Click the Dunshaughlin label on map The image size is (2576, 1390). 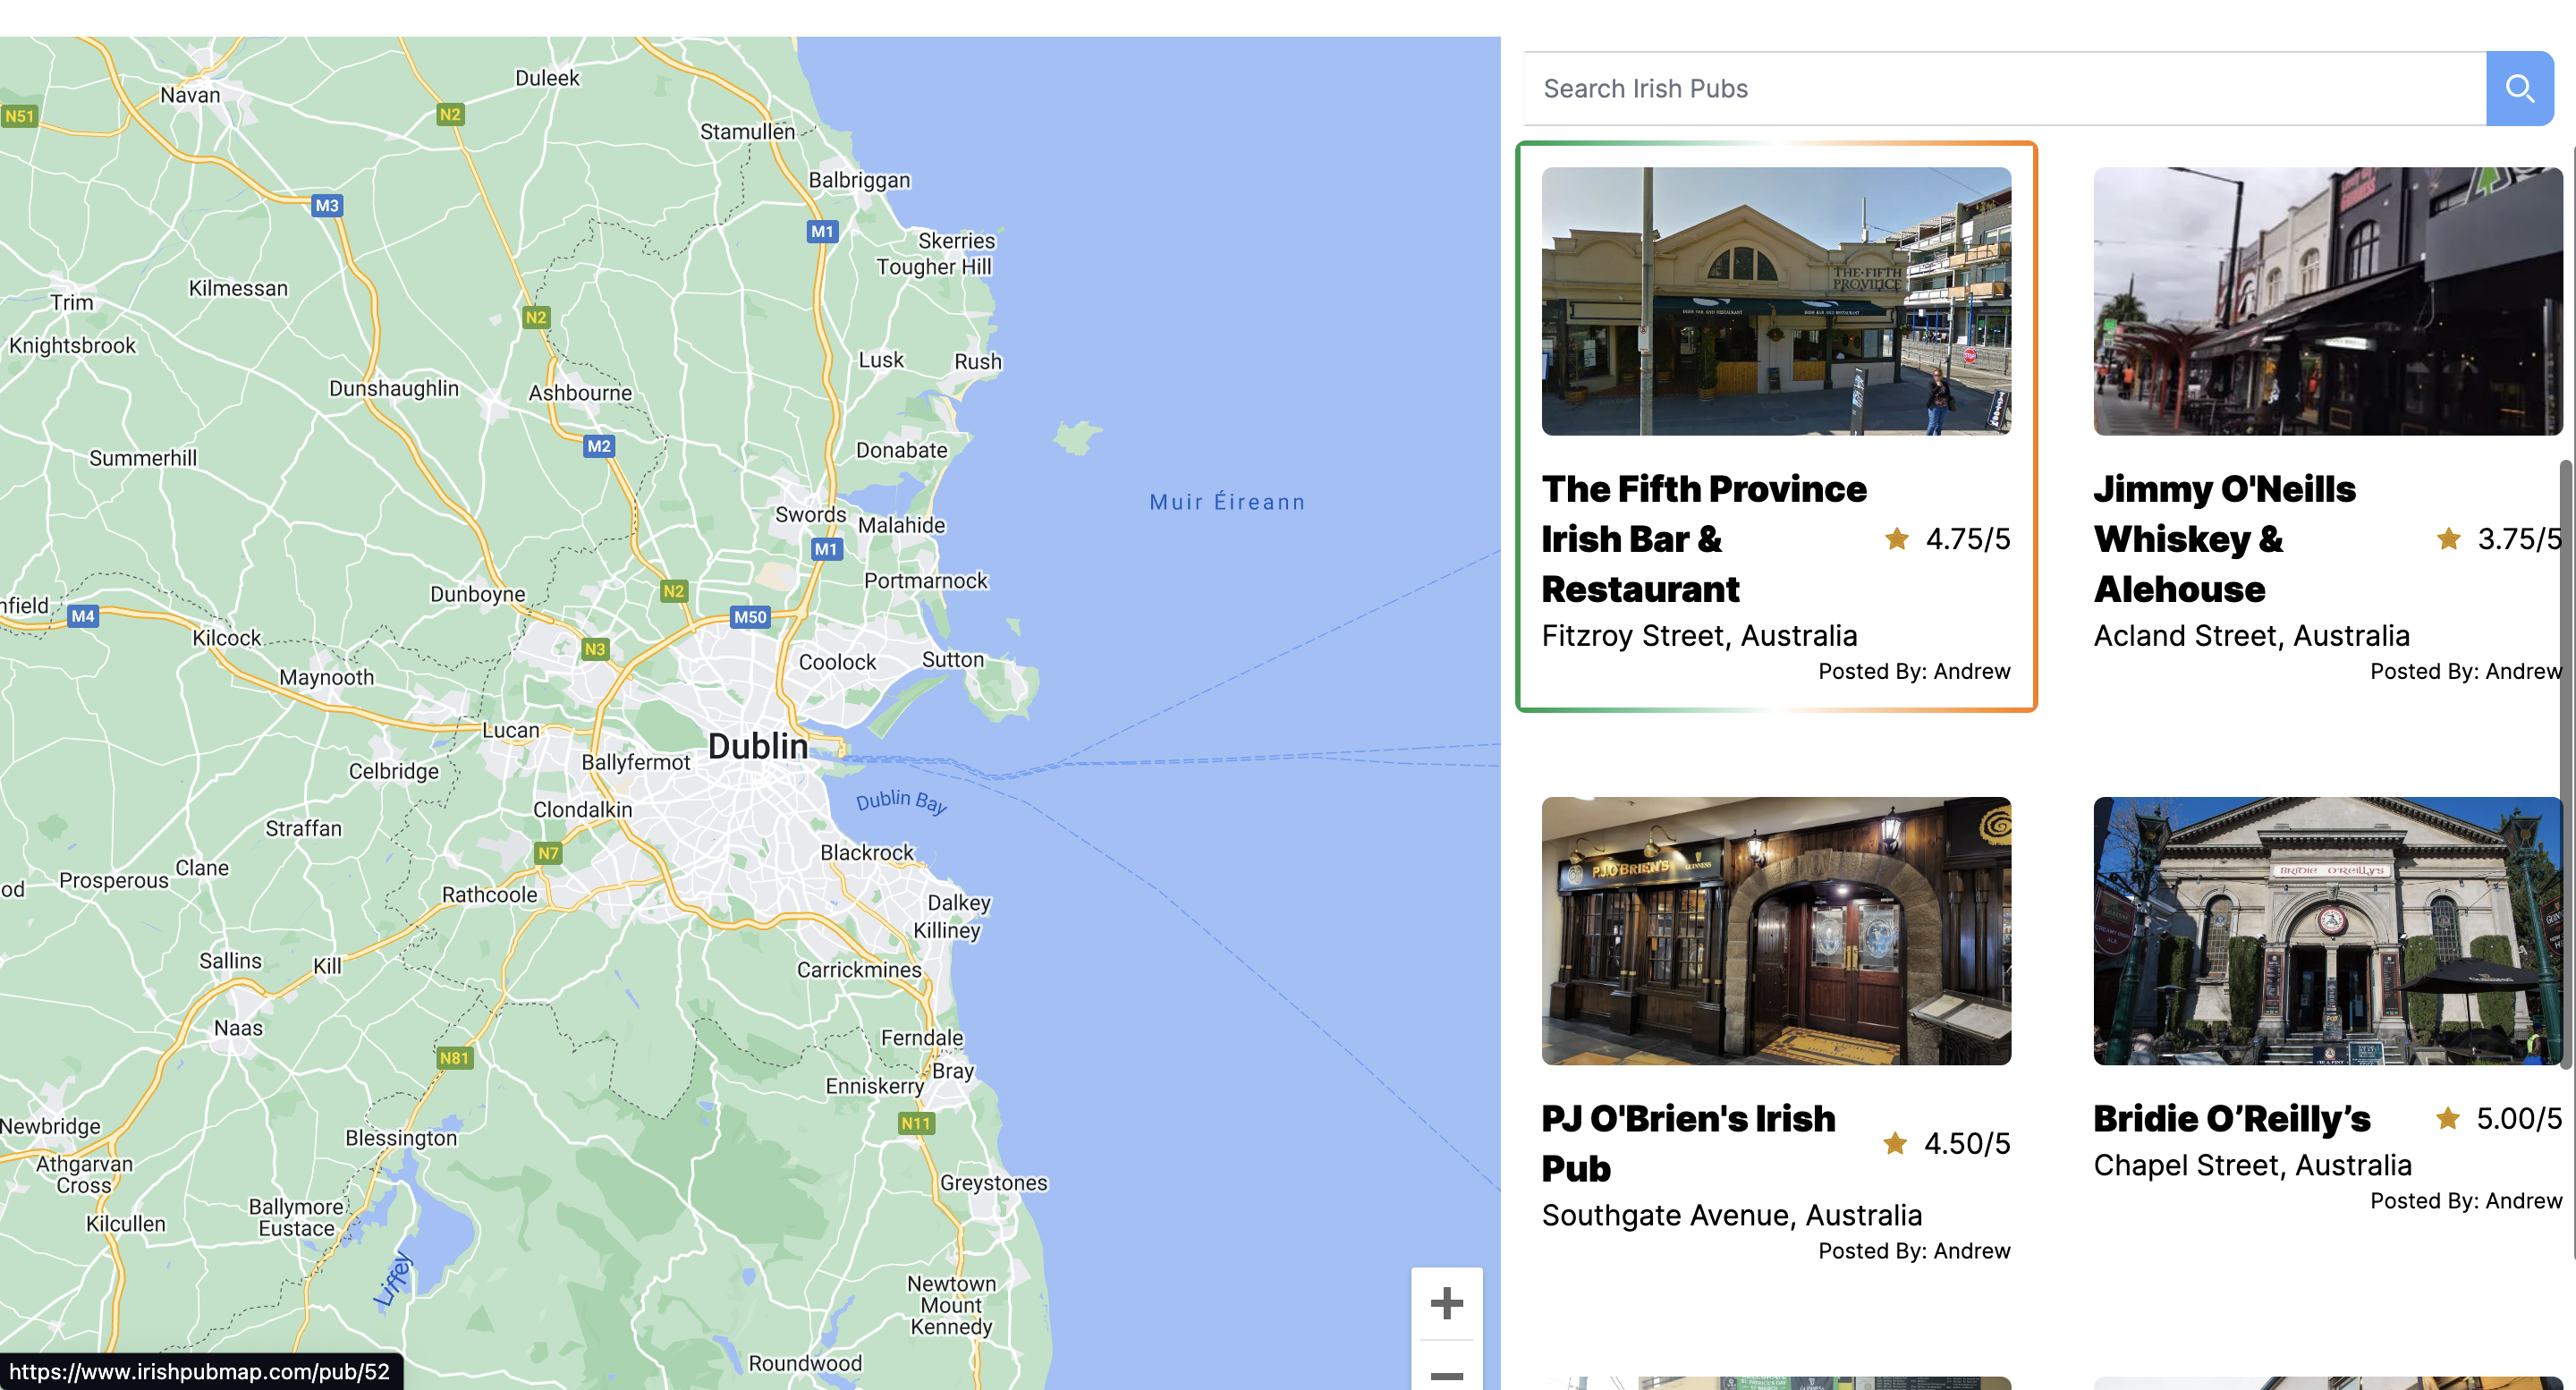(394, 388)
